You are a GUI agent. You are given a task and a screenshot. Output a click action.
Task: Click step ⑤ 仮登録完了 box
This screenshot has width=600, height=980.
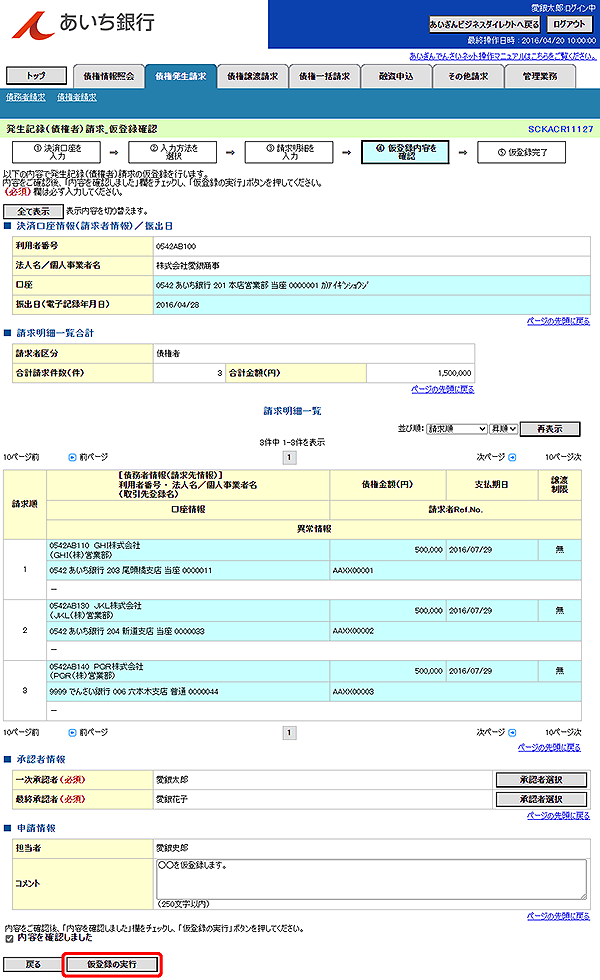(x=521, y=152)
